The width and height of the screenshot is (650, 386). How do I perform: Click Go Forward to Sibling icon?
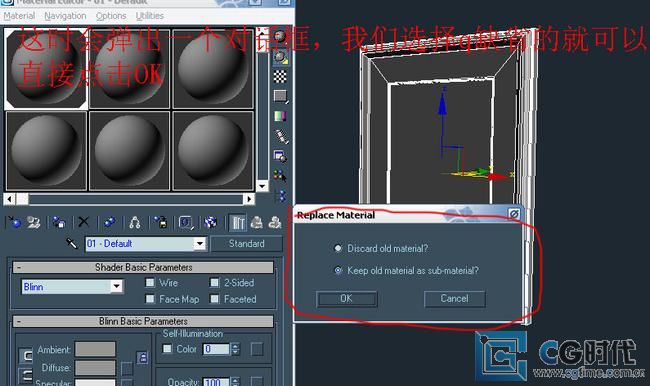point(275,223)
